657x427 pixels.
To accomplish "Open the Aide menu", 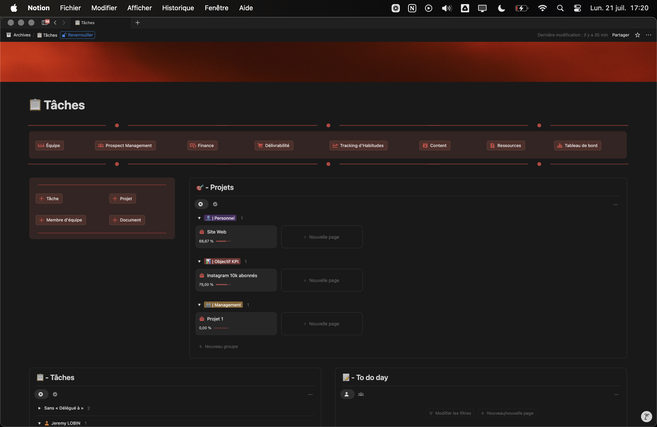I will coord(246,8).
